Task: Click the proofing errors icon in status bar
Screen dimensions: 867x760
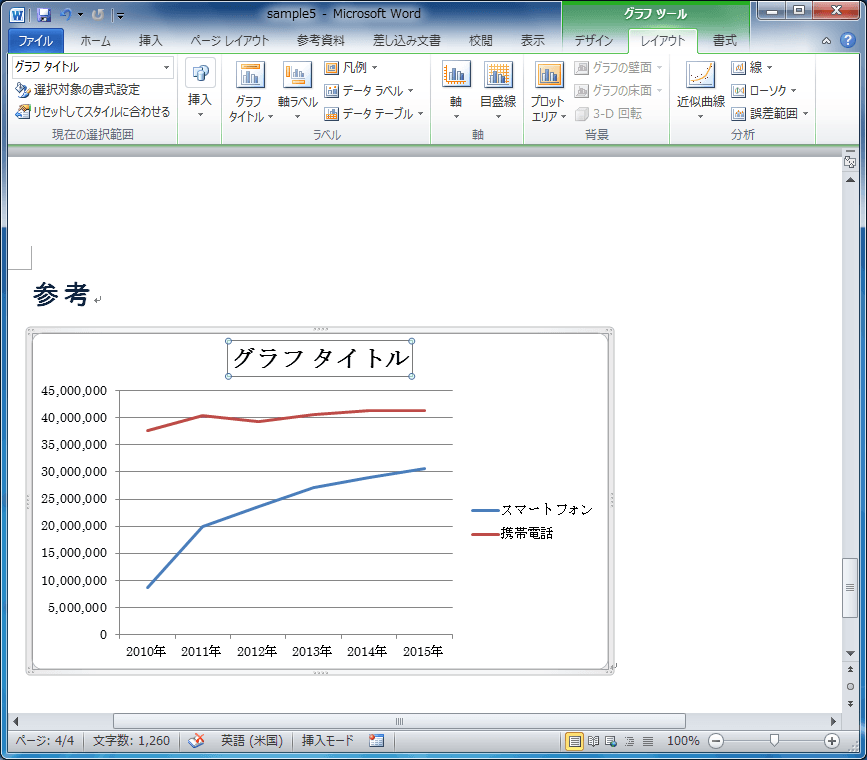Action: click(x=196, y=741)
